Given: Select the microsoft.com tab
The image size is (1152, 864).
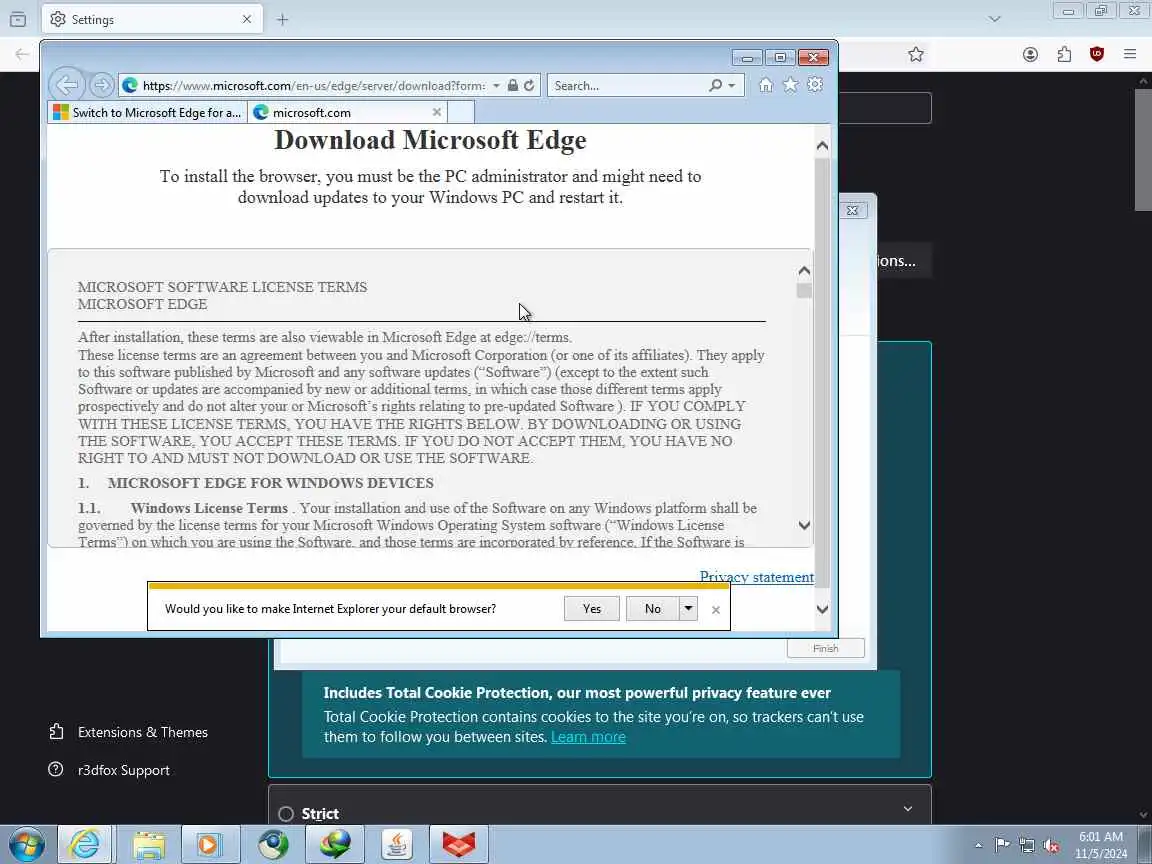Looking at the screenshot, I should tap(348, 112).
